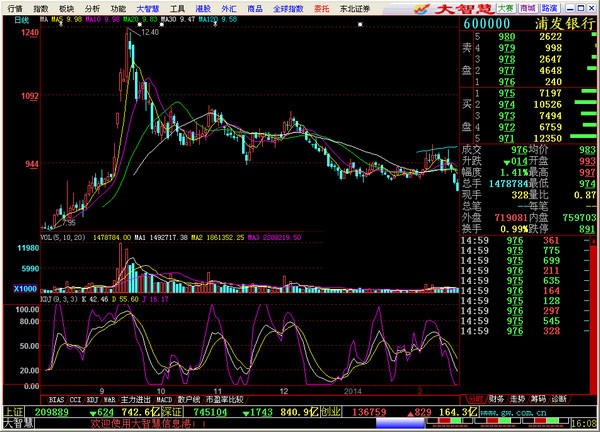
Task: Open the 路演 roadshow button
Action: click(x=549, y=8)
